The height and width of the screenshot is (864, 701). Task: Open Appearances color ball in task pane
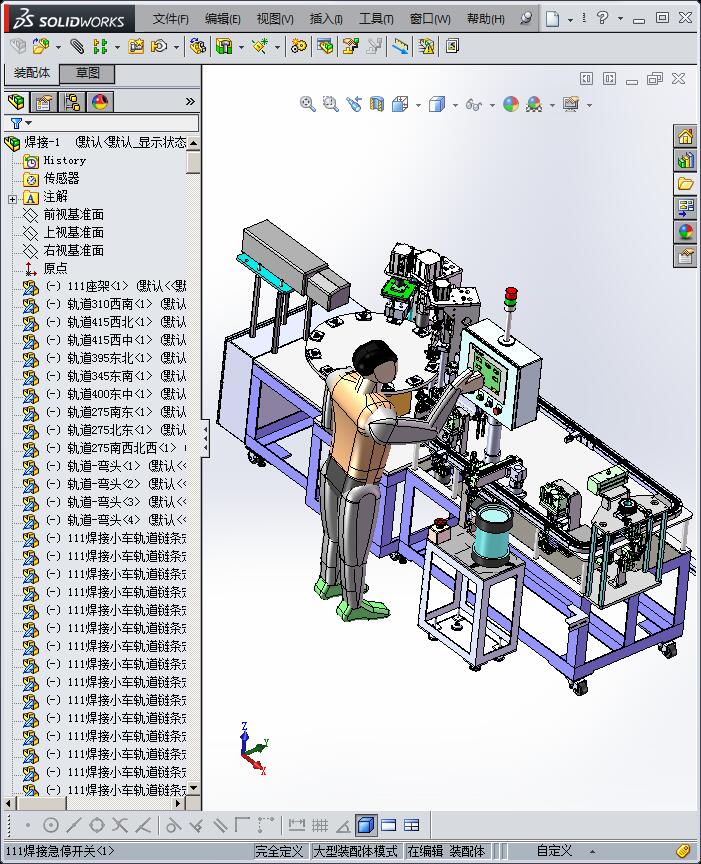tap(686, 232)
